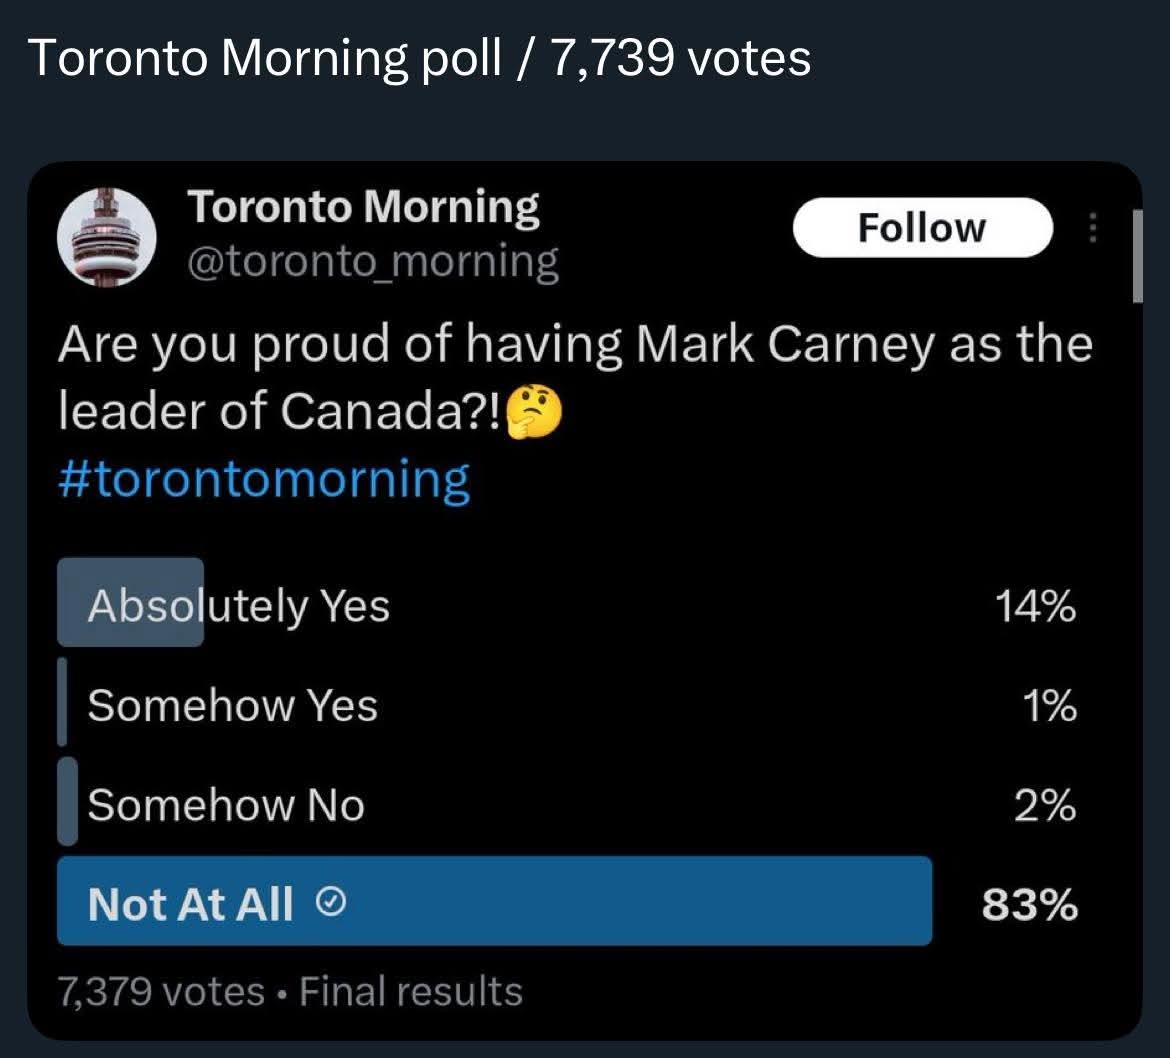Click the 7,379 votes count
This screenshot has width=1170, height=1058.
pos(161,992)
